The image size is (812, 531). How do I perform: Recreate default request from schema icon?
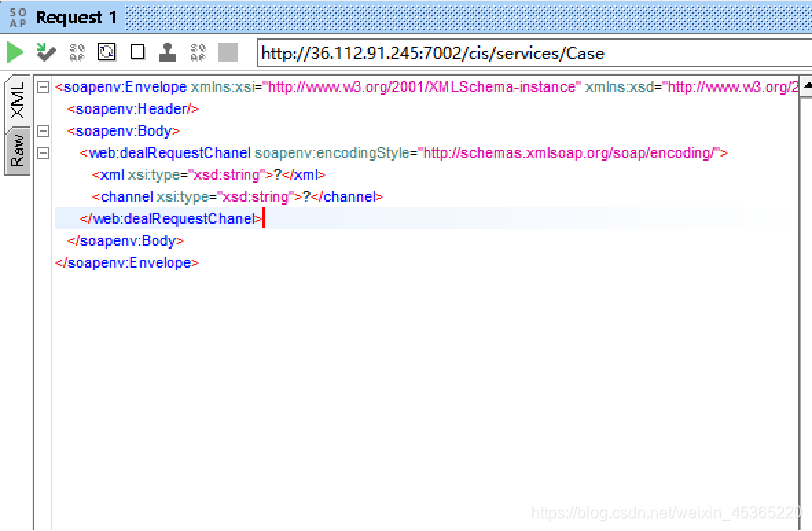coord(77,52)
